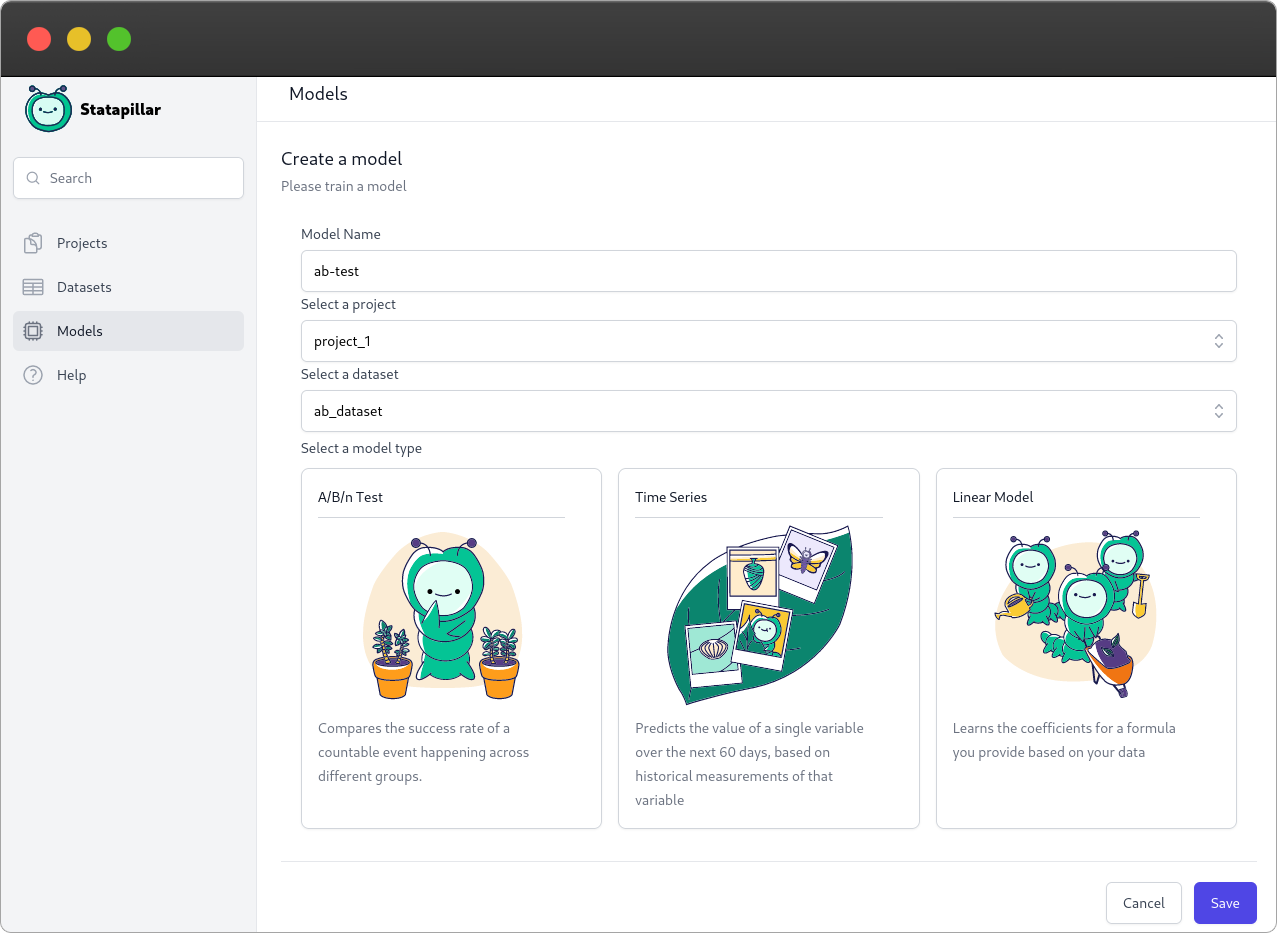Click the Statapillar caterpillar logo
Image resolution: width=1277 pixels, height=933 pixels.
(48, 109)
